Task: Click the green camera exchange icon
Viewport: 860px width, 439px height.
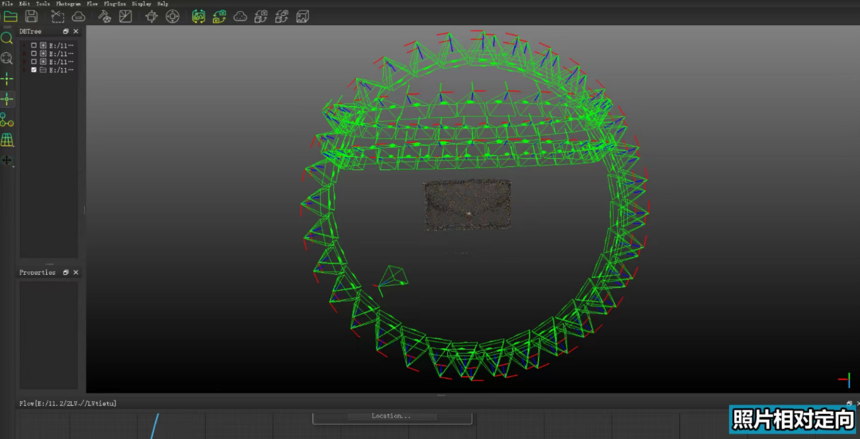Action: tap(219, 16)
